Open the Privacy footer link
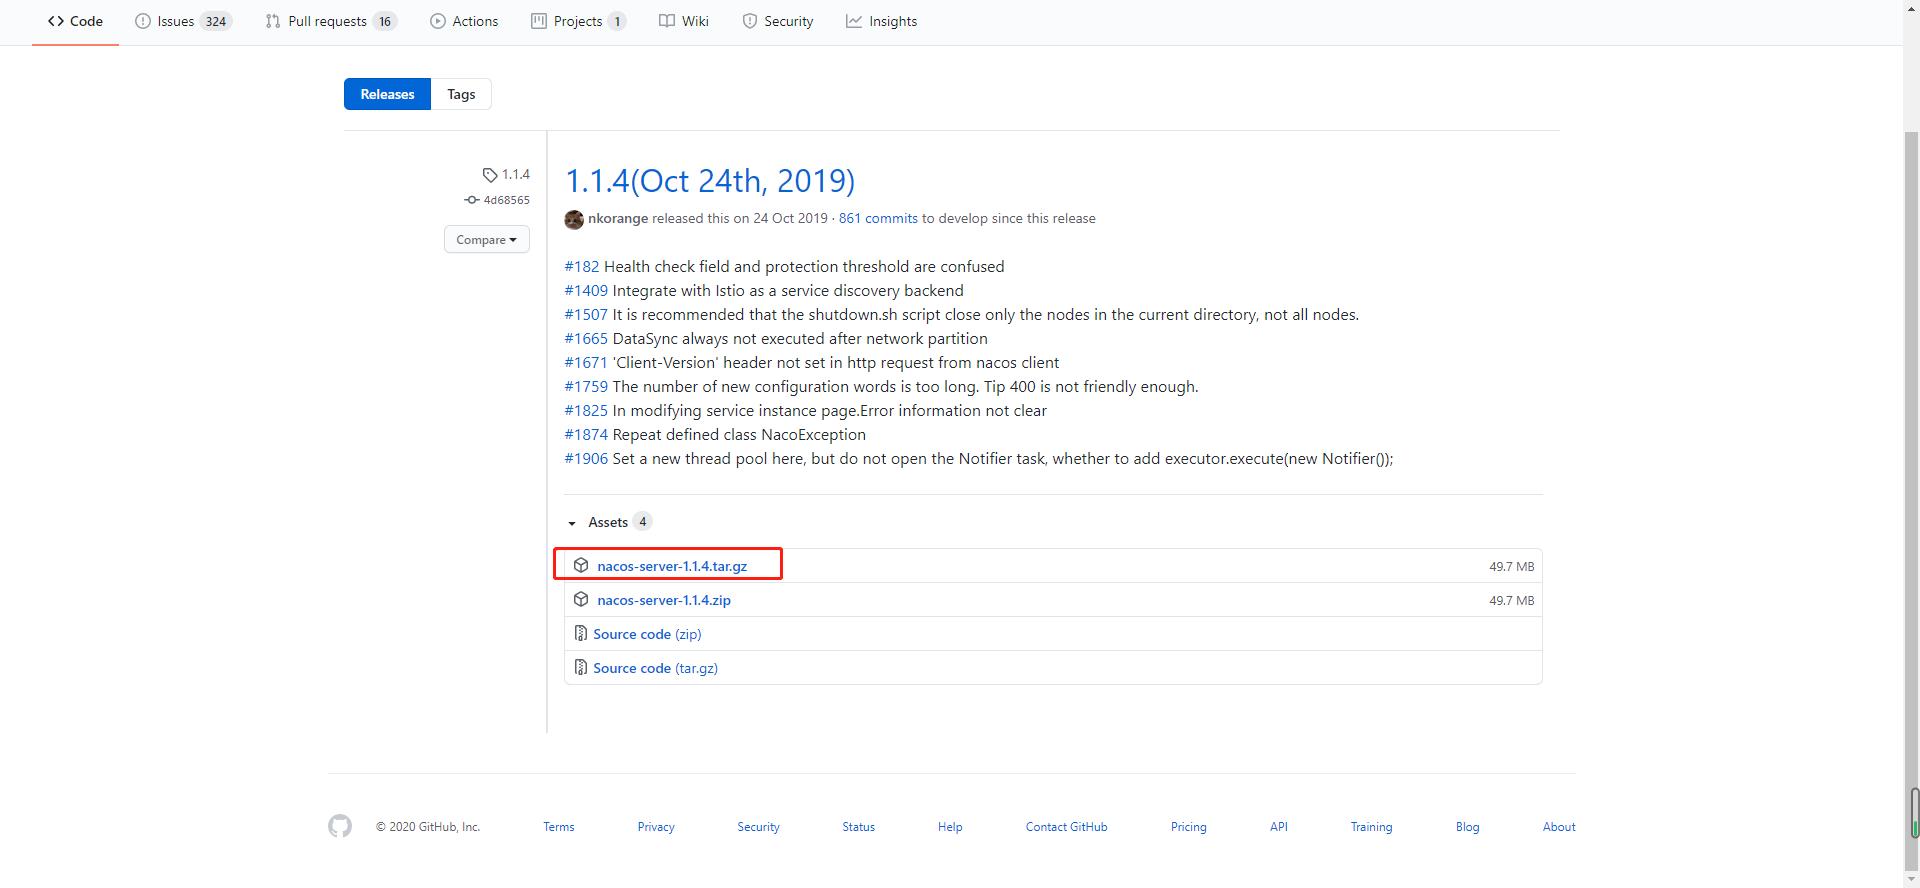The width and height of the screenshot is (1920, 888). click(x=656, y=827)
